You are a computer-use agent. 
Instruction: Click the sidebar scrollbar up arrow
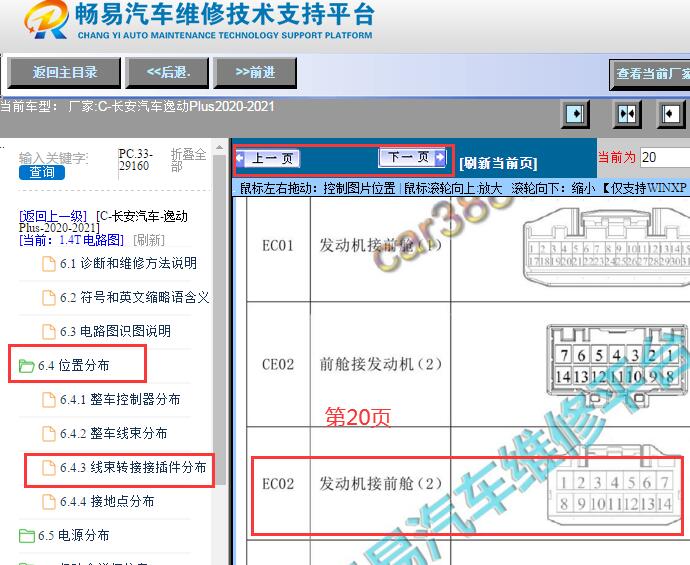pyautogui.click(x=219, y=147)
